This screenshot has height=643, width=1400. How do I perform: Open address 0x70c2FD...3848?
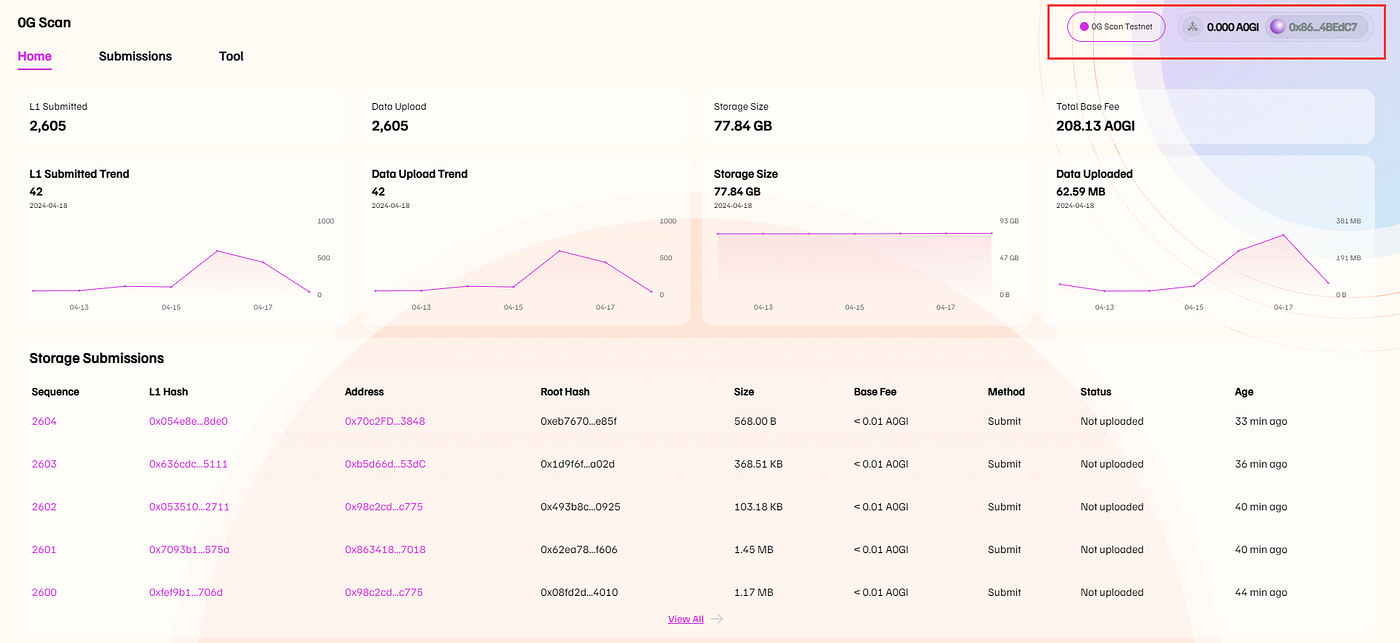pyautogui.click(x=385, y=421)
